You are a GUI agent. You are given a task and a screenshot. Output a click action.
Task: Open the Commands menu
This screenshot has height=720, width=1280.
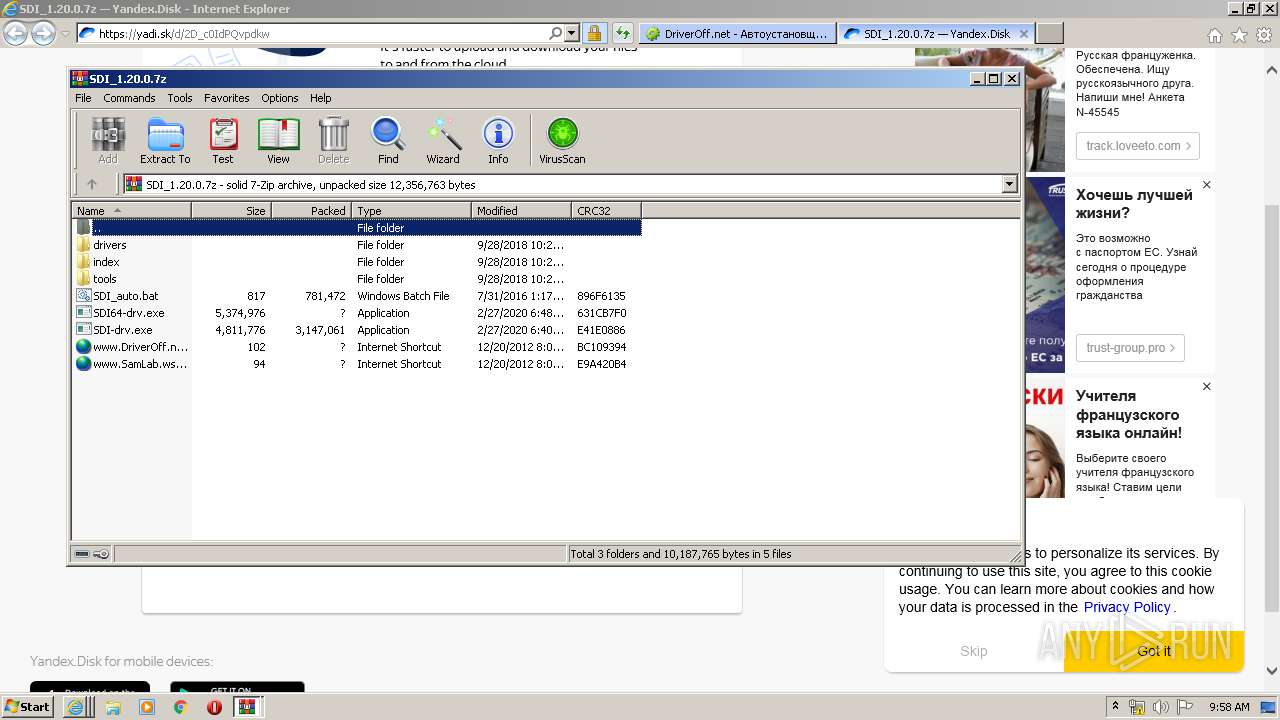point(129,98)
